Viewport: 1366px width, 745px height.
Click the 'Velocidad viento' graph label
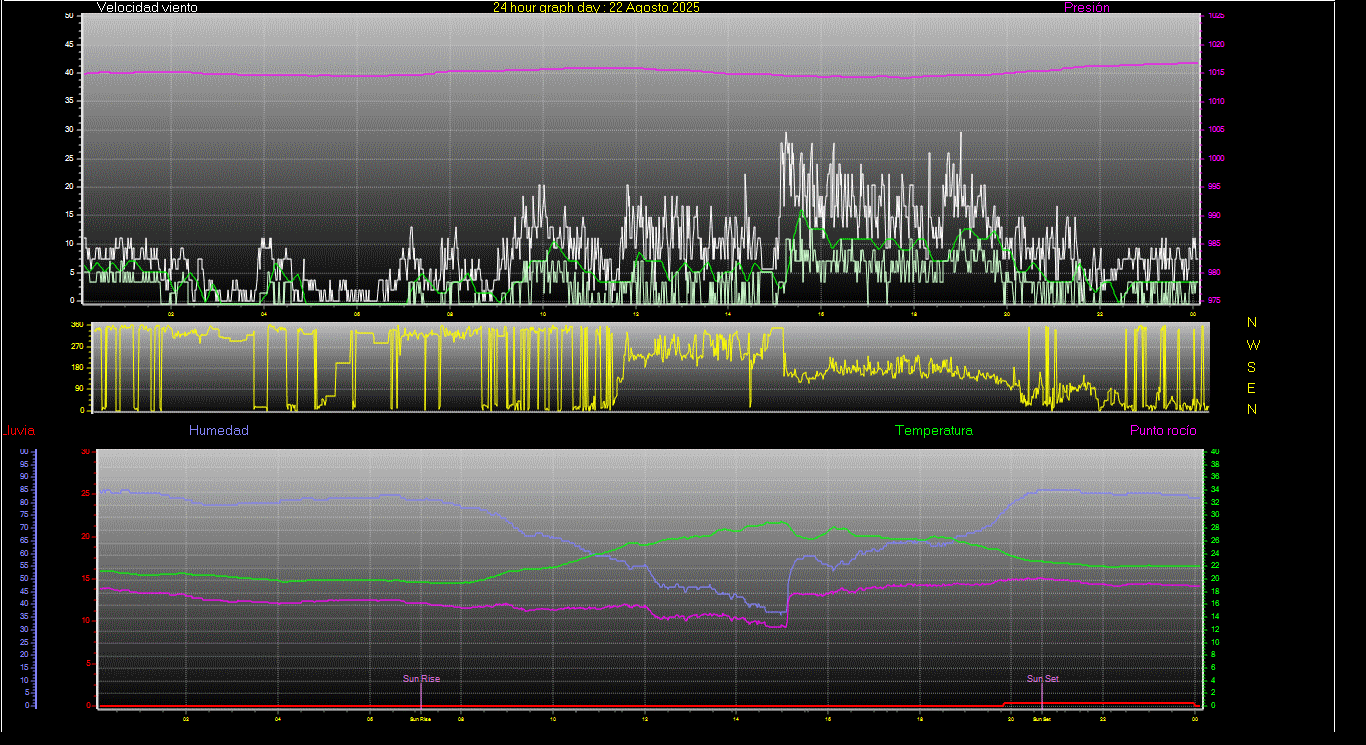click(147, 7)
